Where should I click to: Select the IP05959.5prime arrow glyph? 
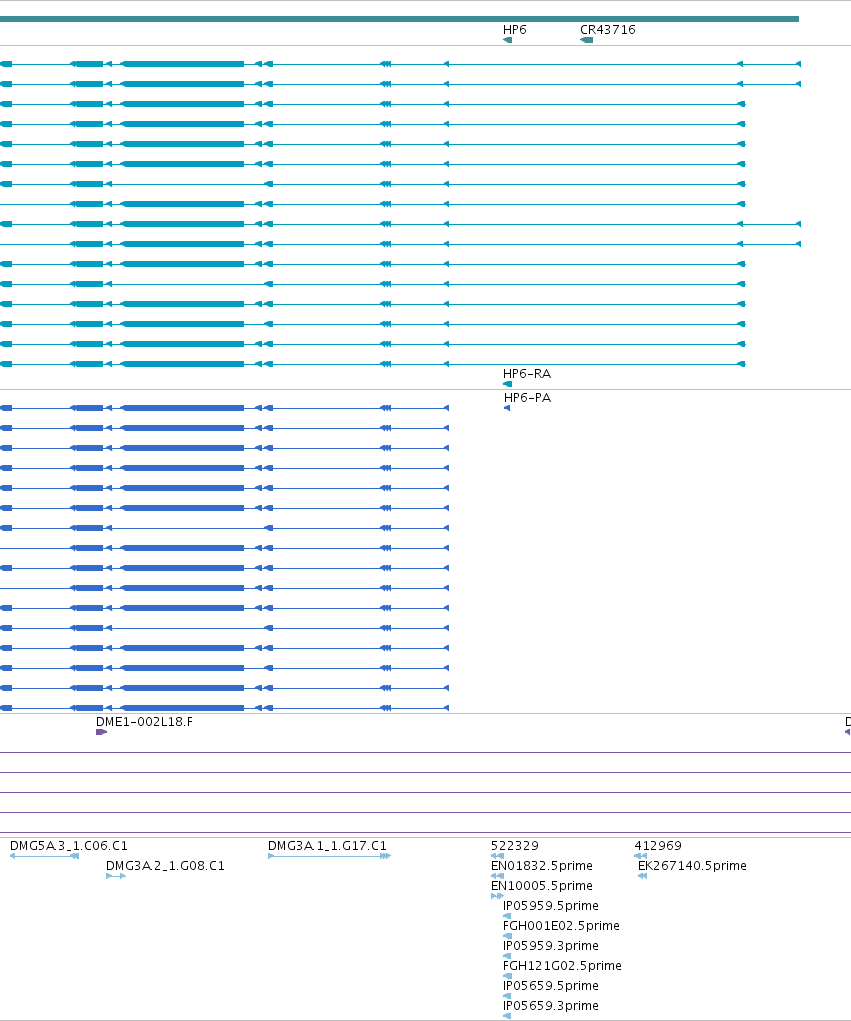pos(507,916)
